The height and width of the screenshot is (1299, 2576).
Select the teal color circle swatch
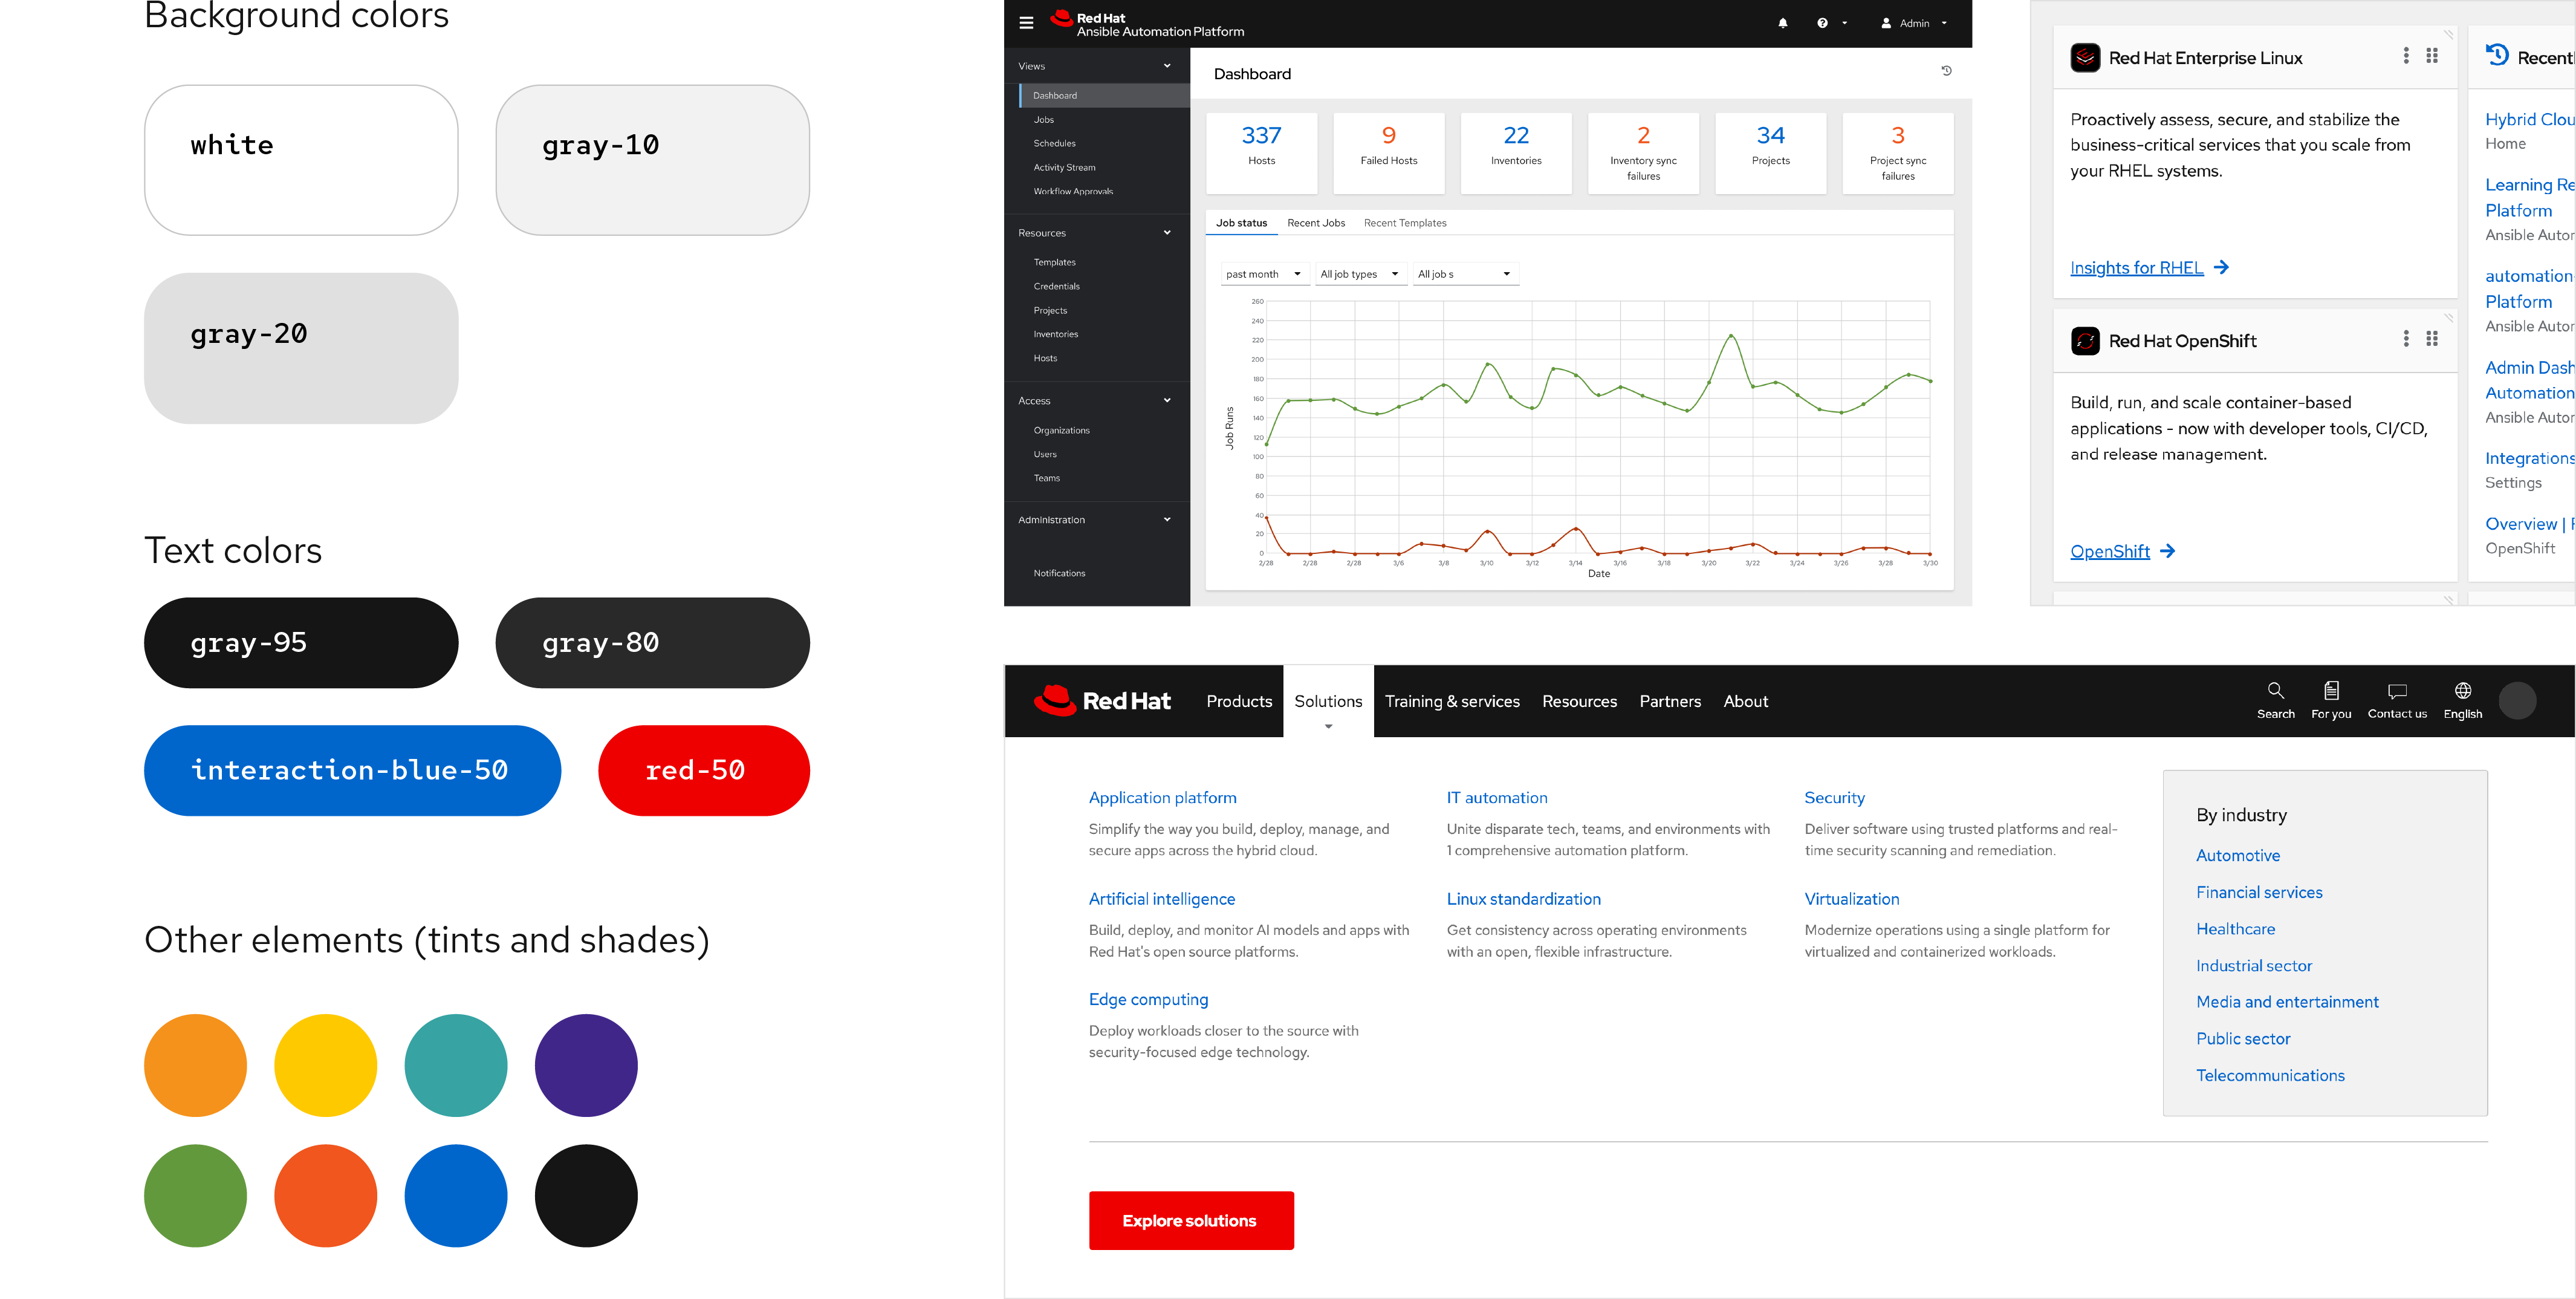pyautogui.click(x=455, y=1065)
